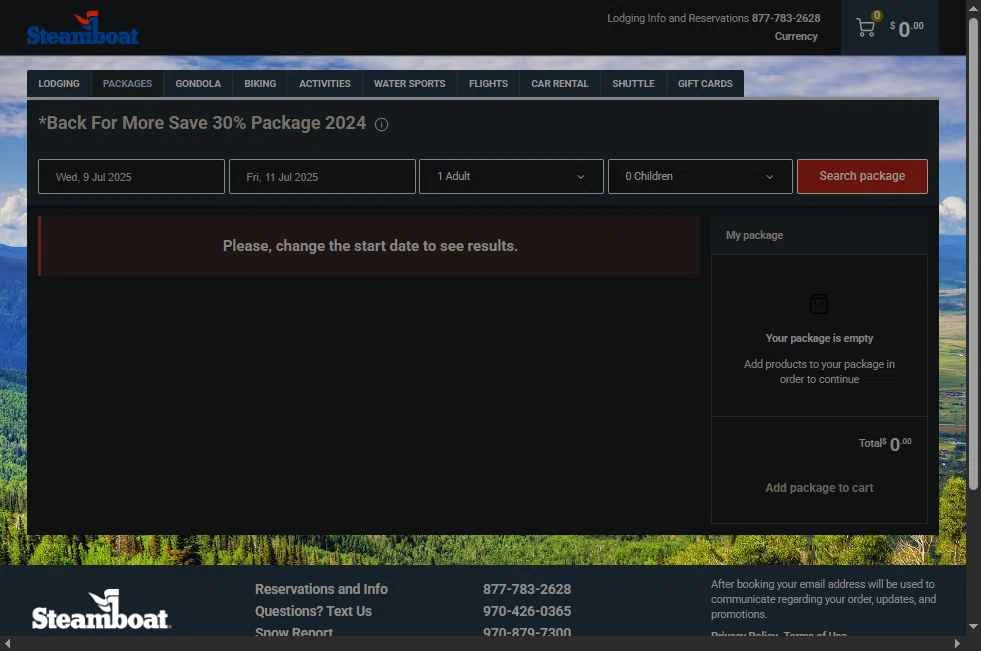Switch to the Packages tab

point(128,84)
